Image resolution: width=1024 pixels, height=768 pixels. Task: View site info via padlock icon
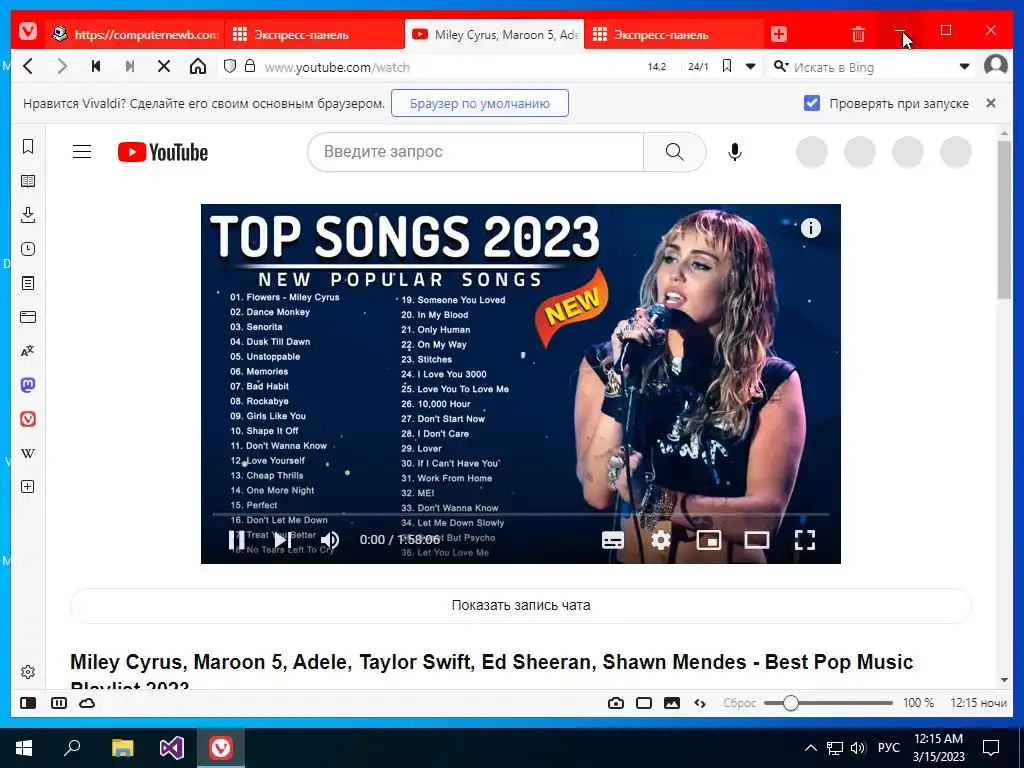click(x=249, y=66)
